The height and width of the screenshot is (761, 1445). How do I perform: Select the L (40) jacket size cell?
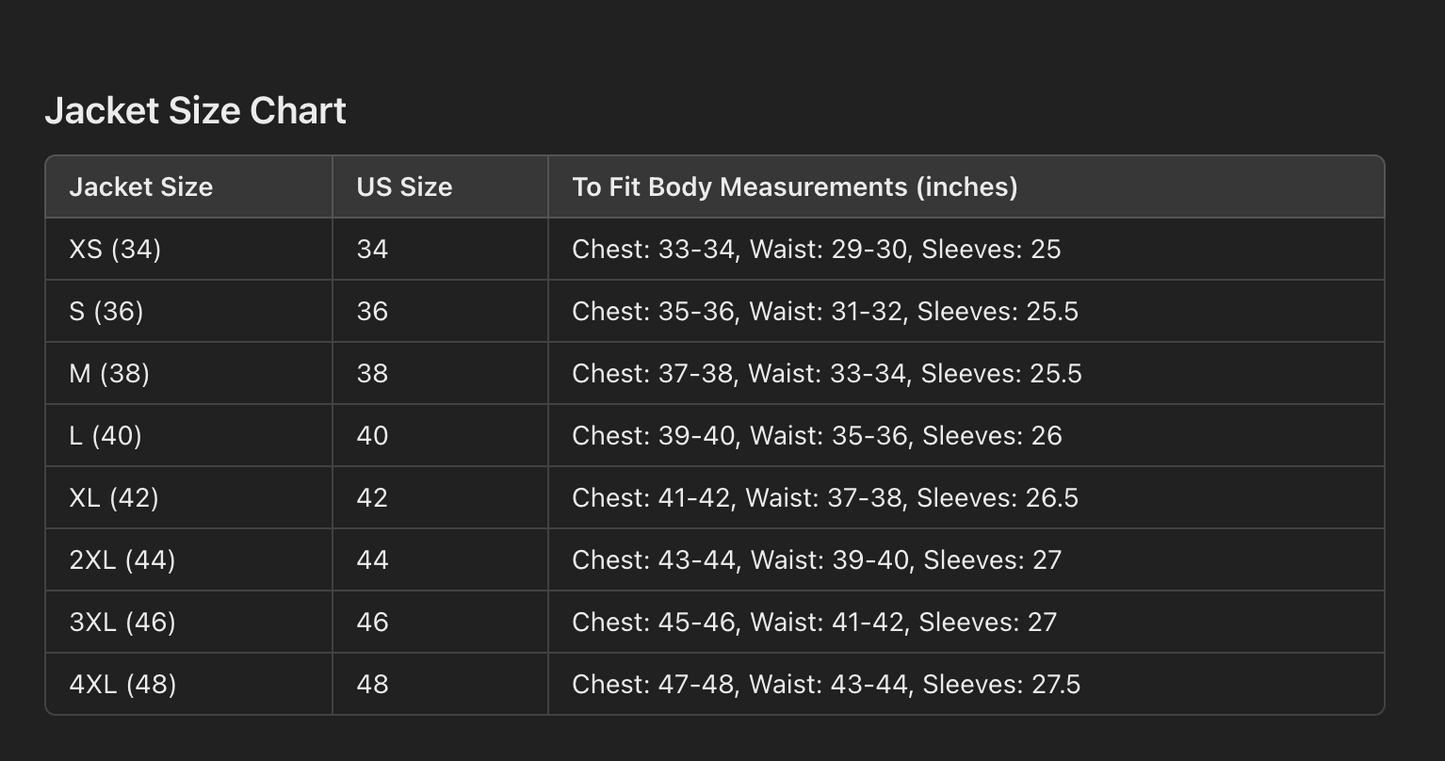coord(105,435)
